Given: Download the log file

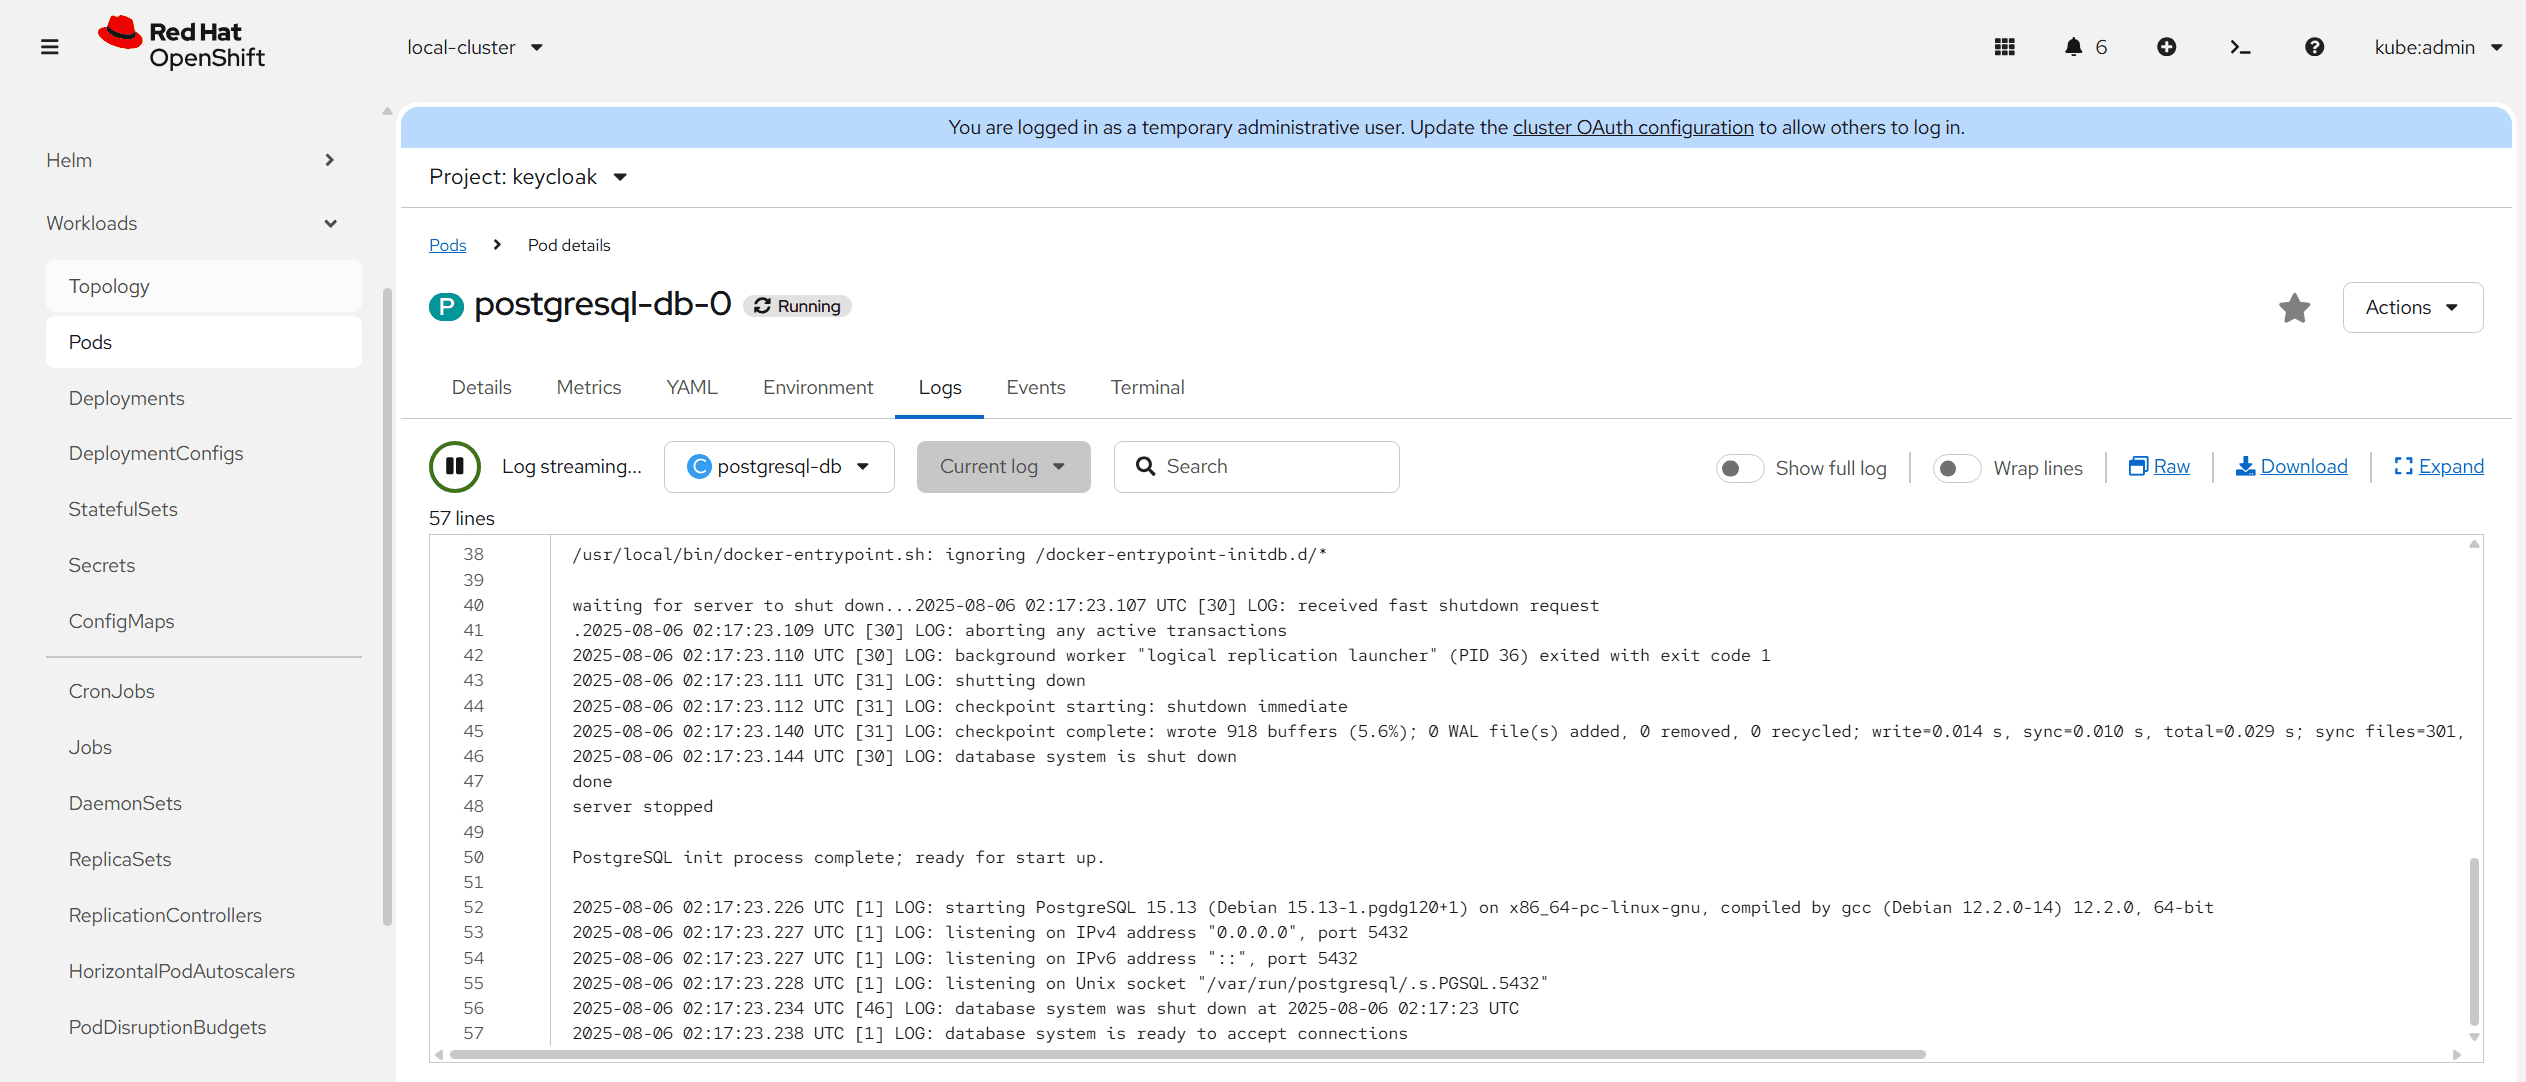Looking at the screenshot, I should [x=2291, y=467].
